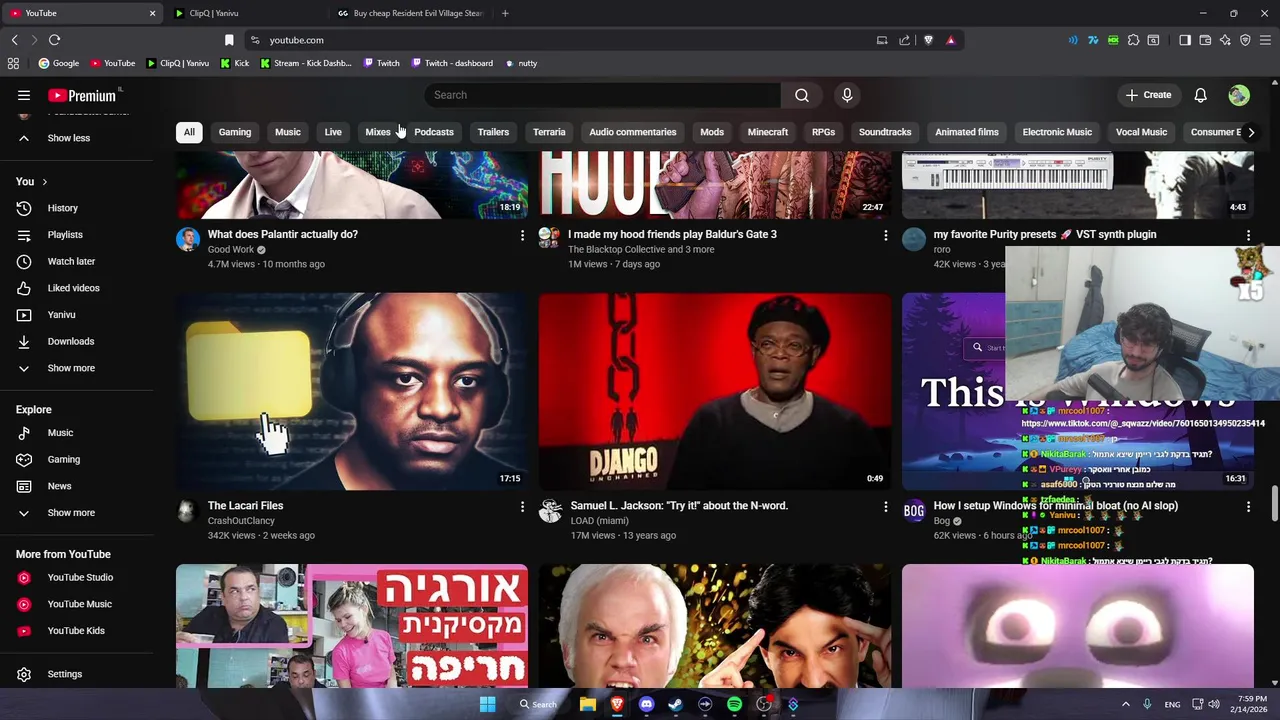Viewport: 1280px width, 720px height.
Task: Select the Music category chip
Action: pos(288,132)
